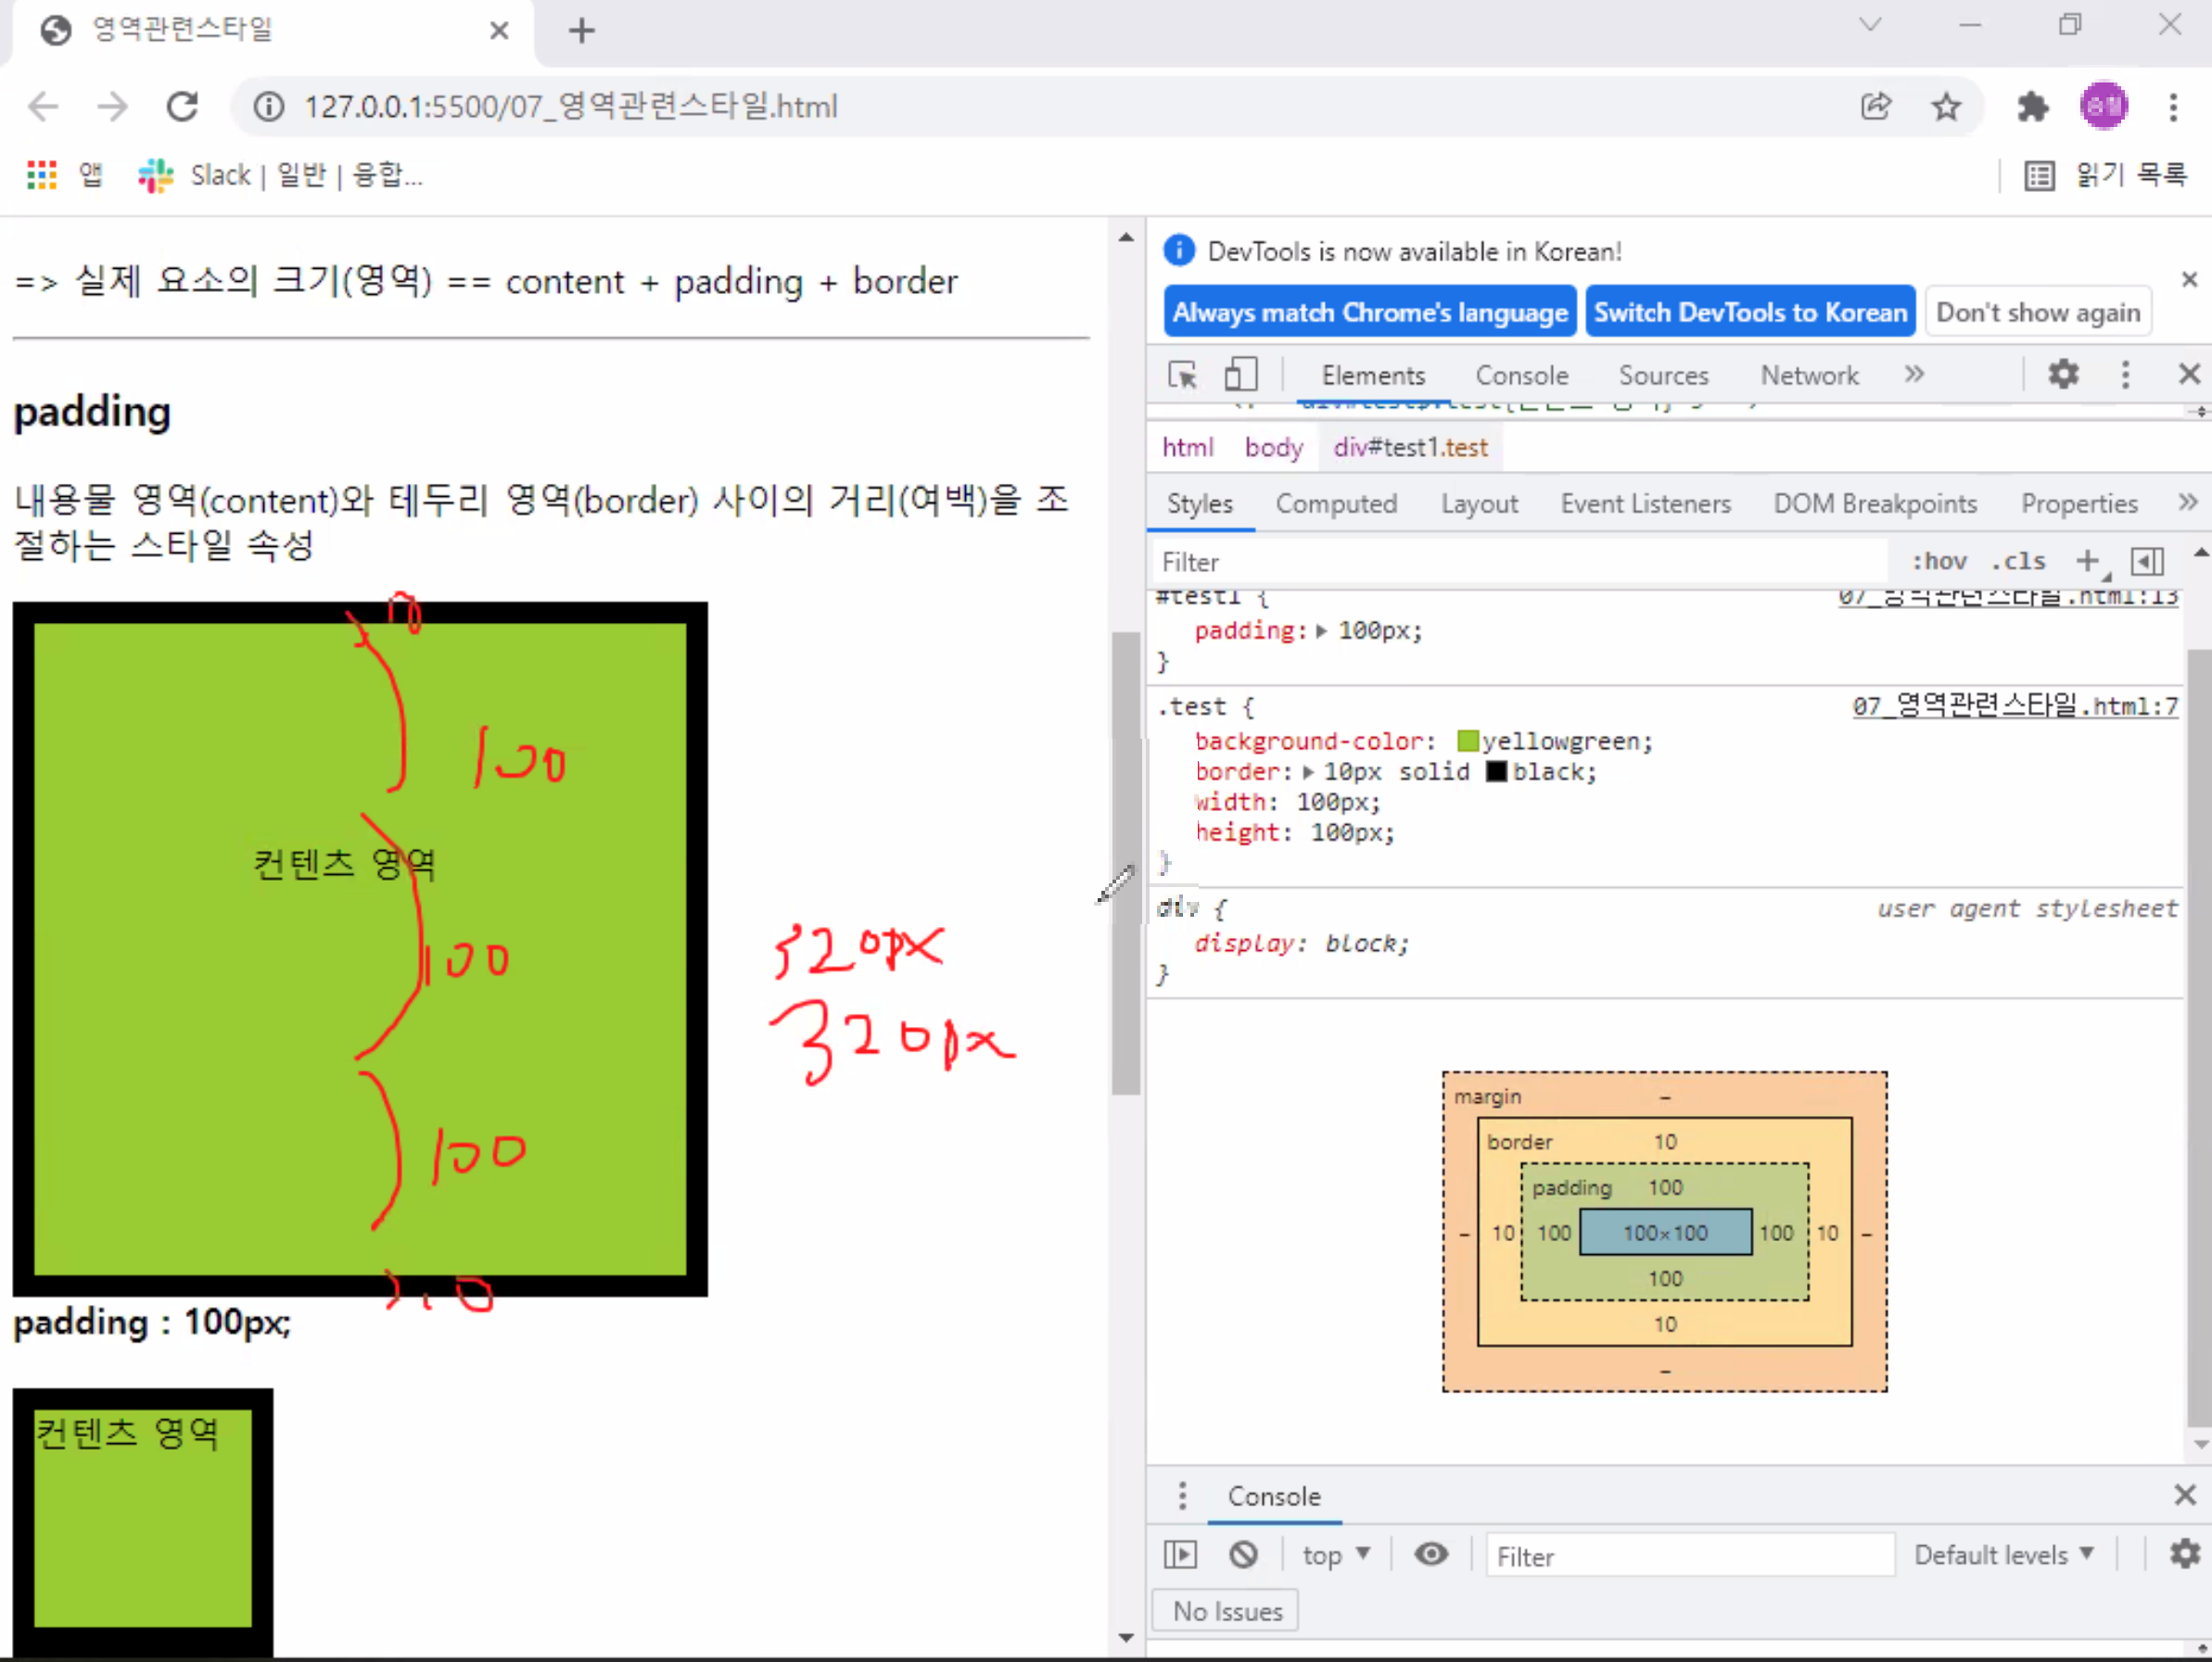Screen dimensions: 2212x1662
Task: Toggle :hov element state panel
Action: 1938,561
